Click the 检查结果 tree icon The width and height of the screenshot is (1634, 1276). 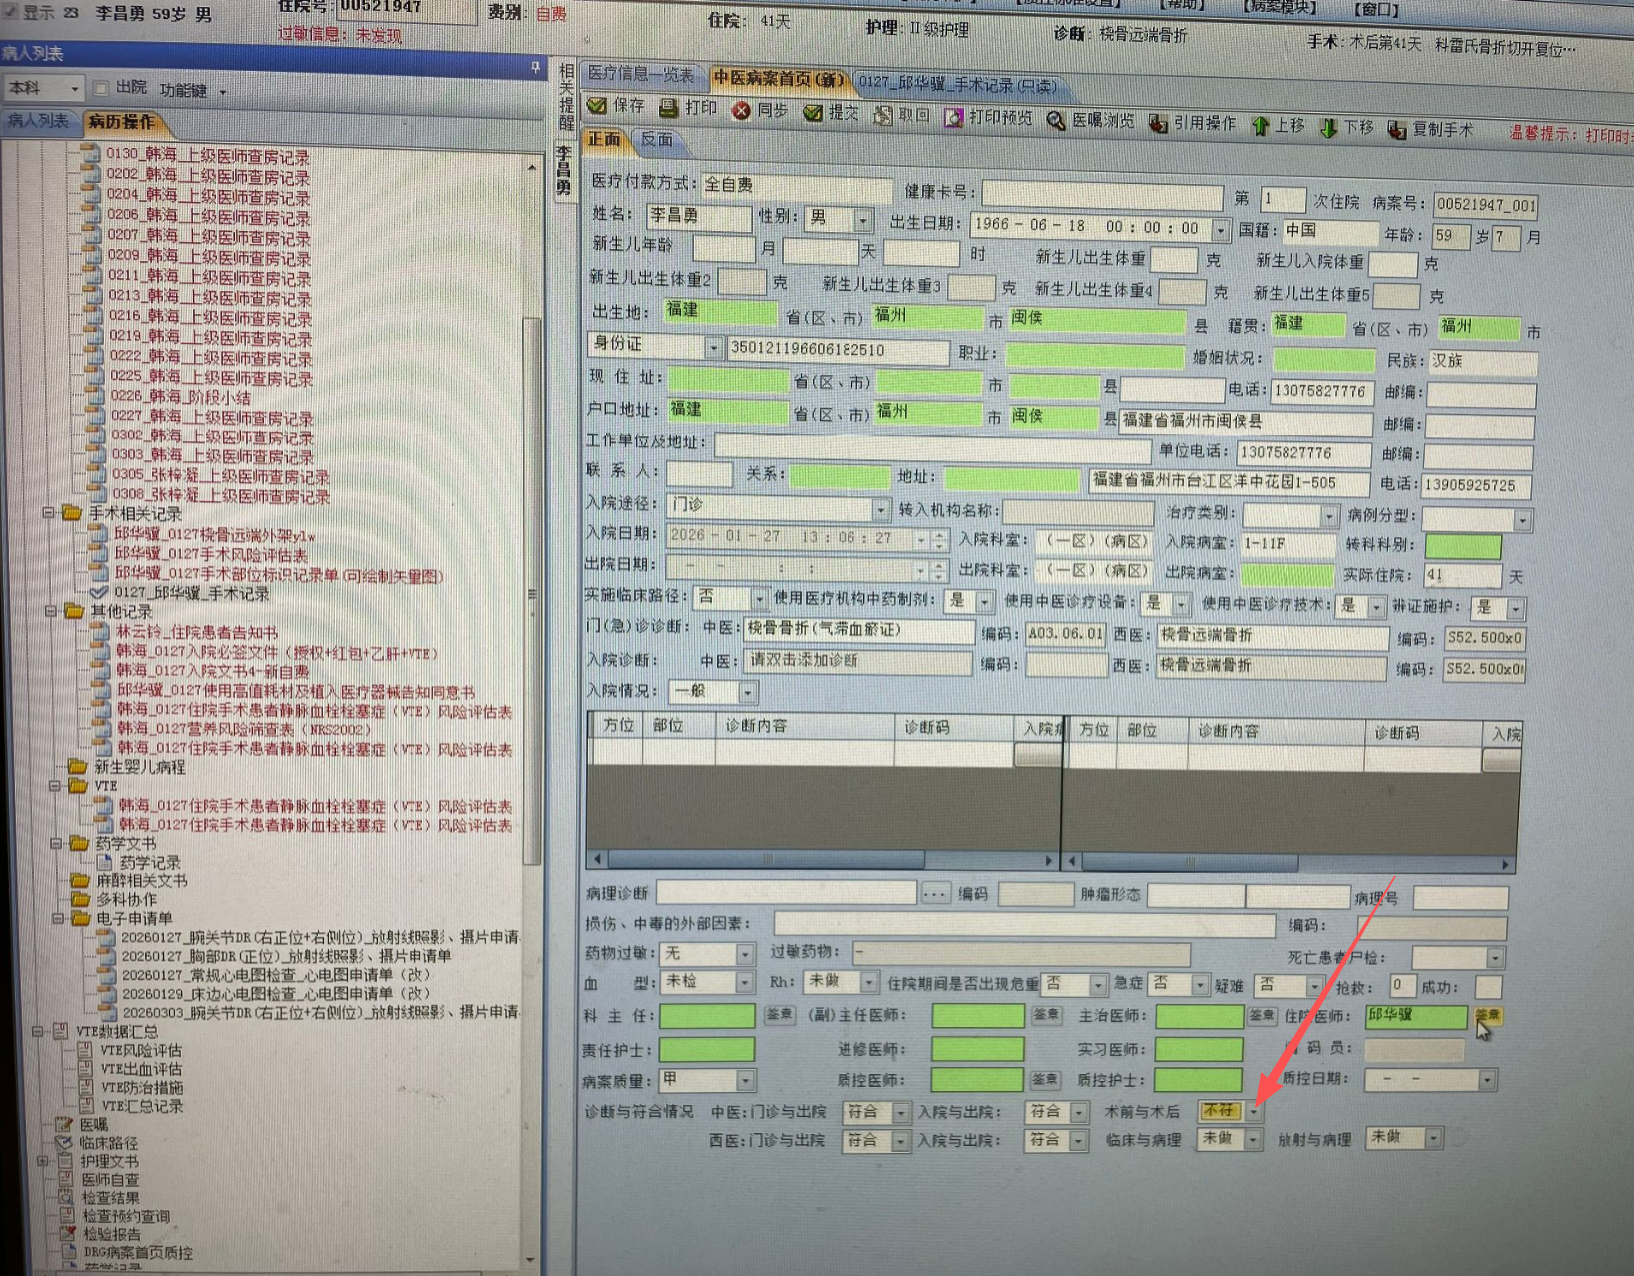(x=66, y=1198)
